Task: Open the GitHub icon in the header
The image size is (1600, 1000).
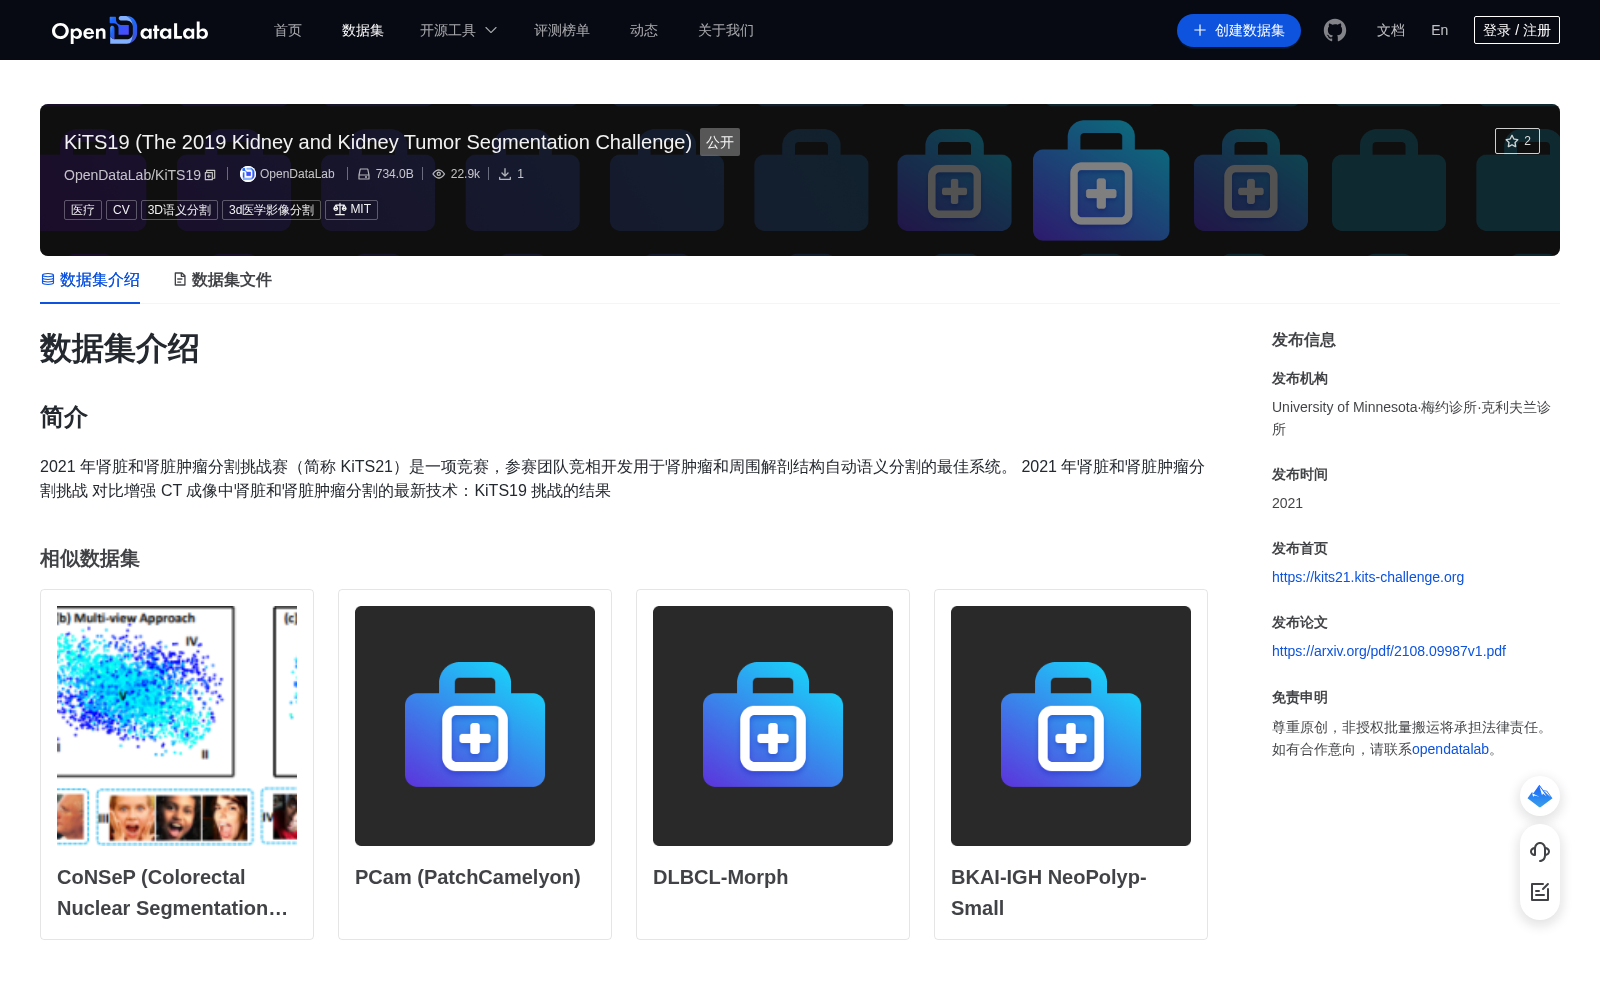Action: [1335, 30]
